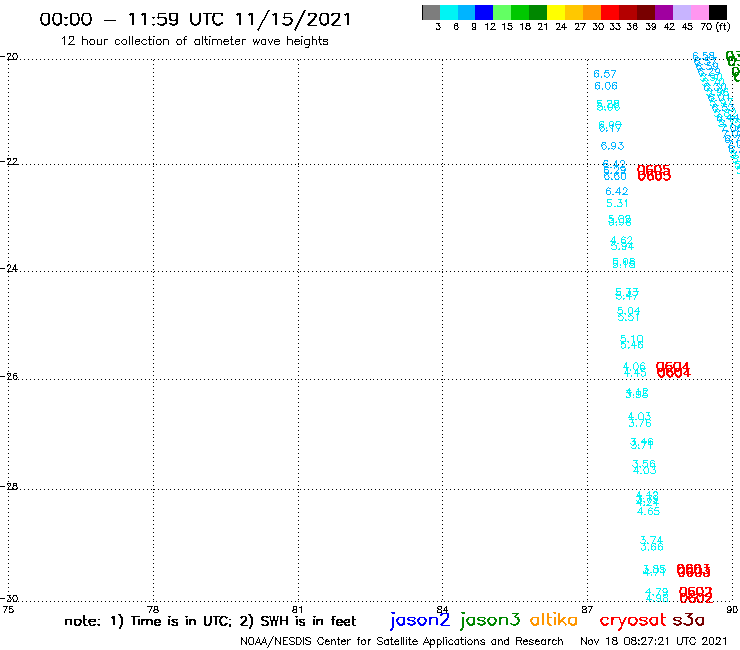The width and height of the screenshot is (740, 650).
Task: Click the longitude axis label '75'
Action: point(8,609)
